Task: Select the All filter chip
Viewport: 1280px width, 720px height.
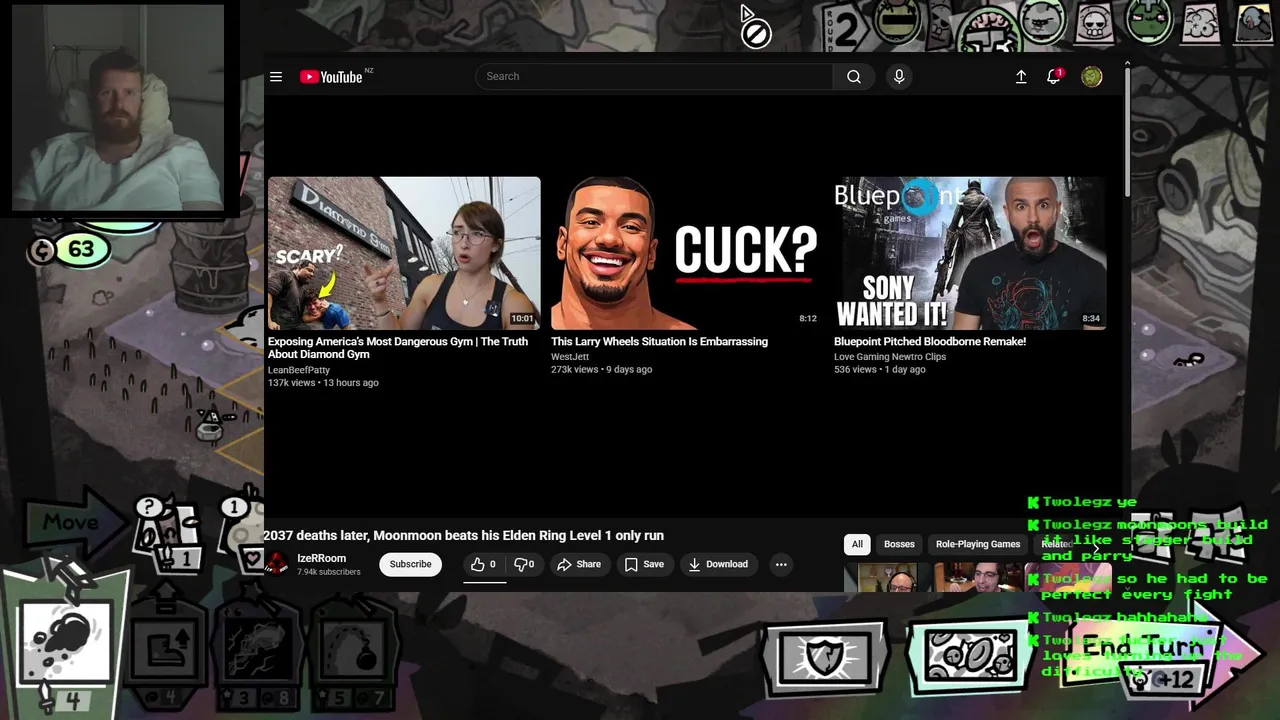Action: click(857, 545)
